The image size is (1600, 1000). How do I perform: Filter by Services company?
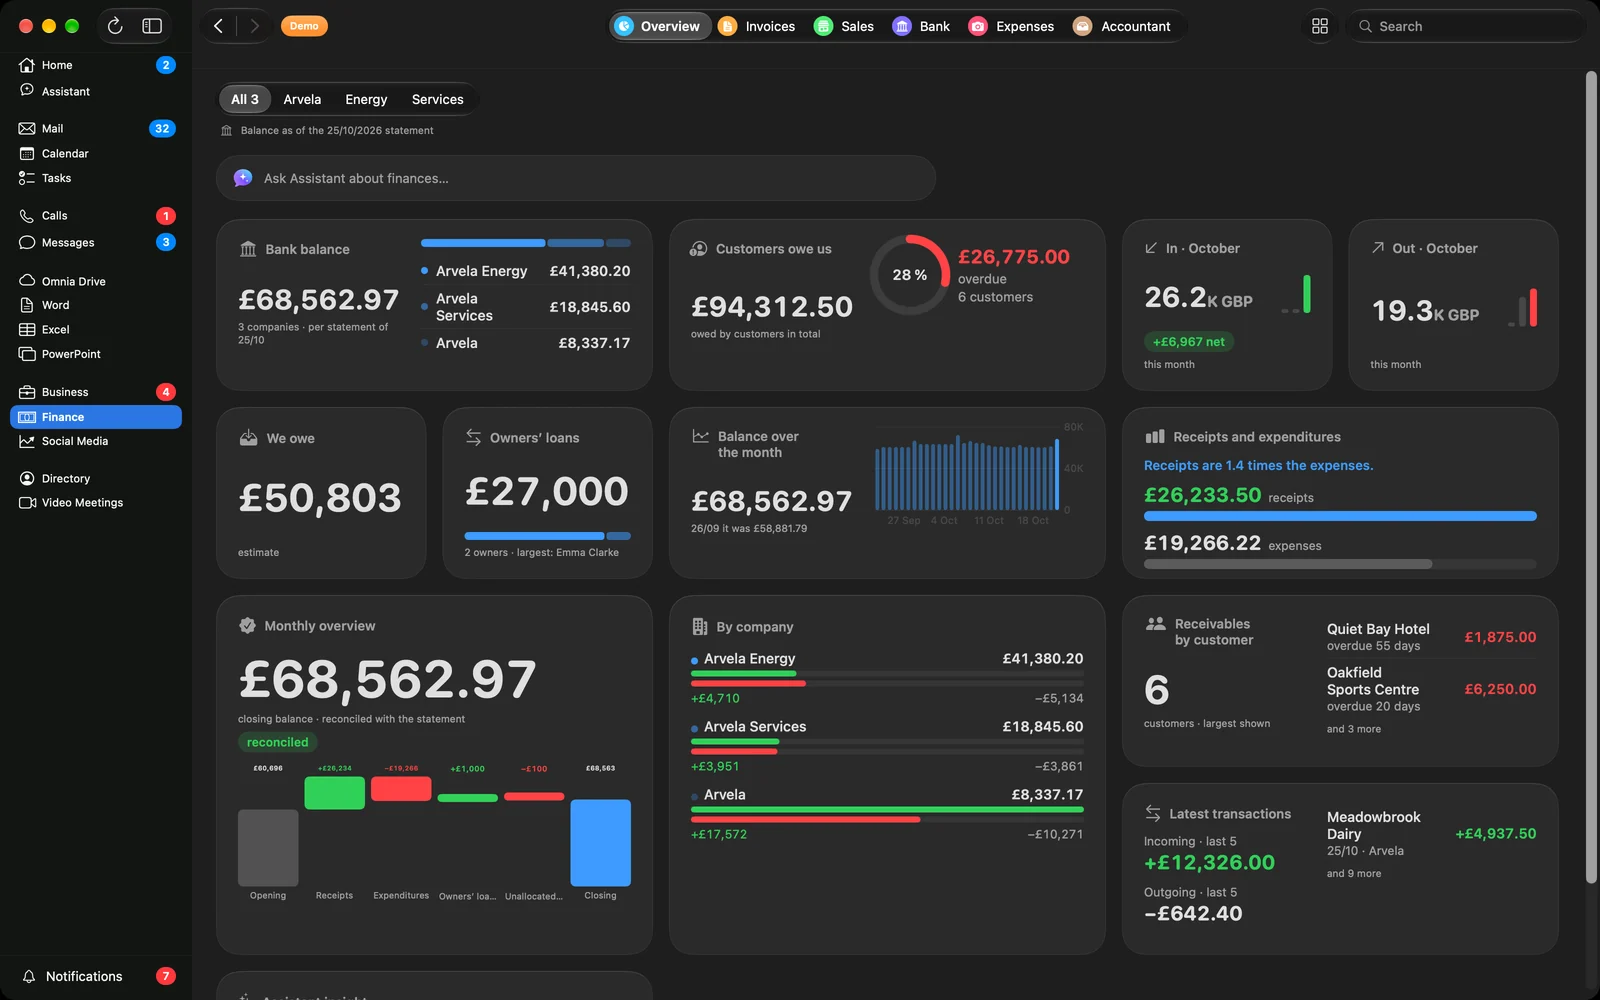tap(438, 99)
